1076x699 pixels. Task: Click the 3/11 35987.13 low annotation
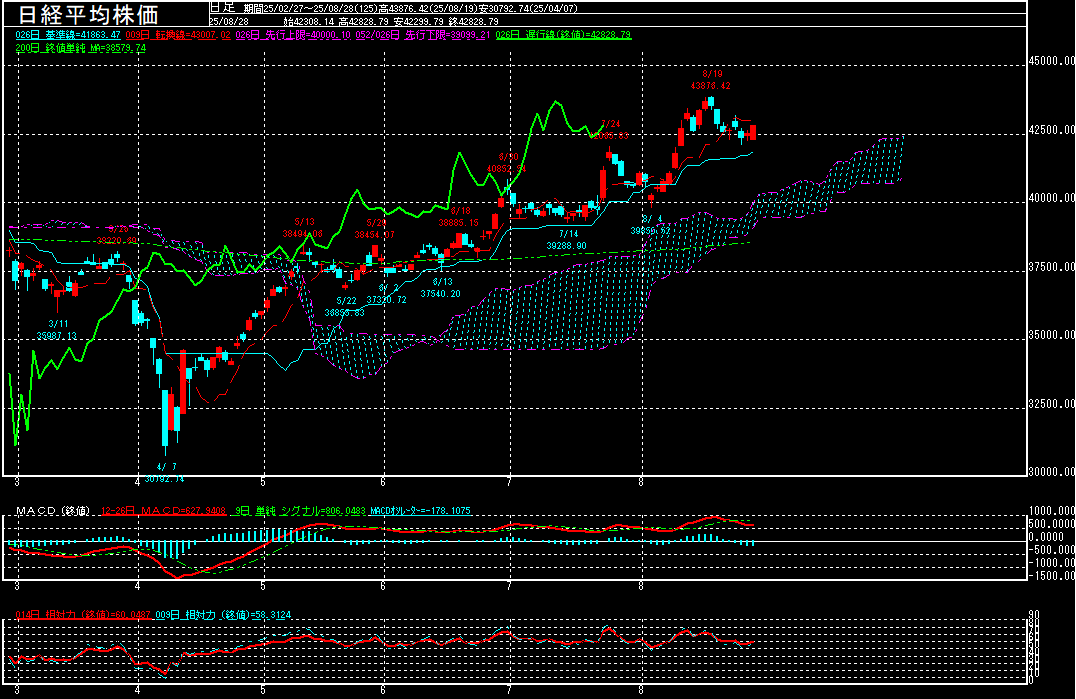click(x=57, y=330)
